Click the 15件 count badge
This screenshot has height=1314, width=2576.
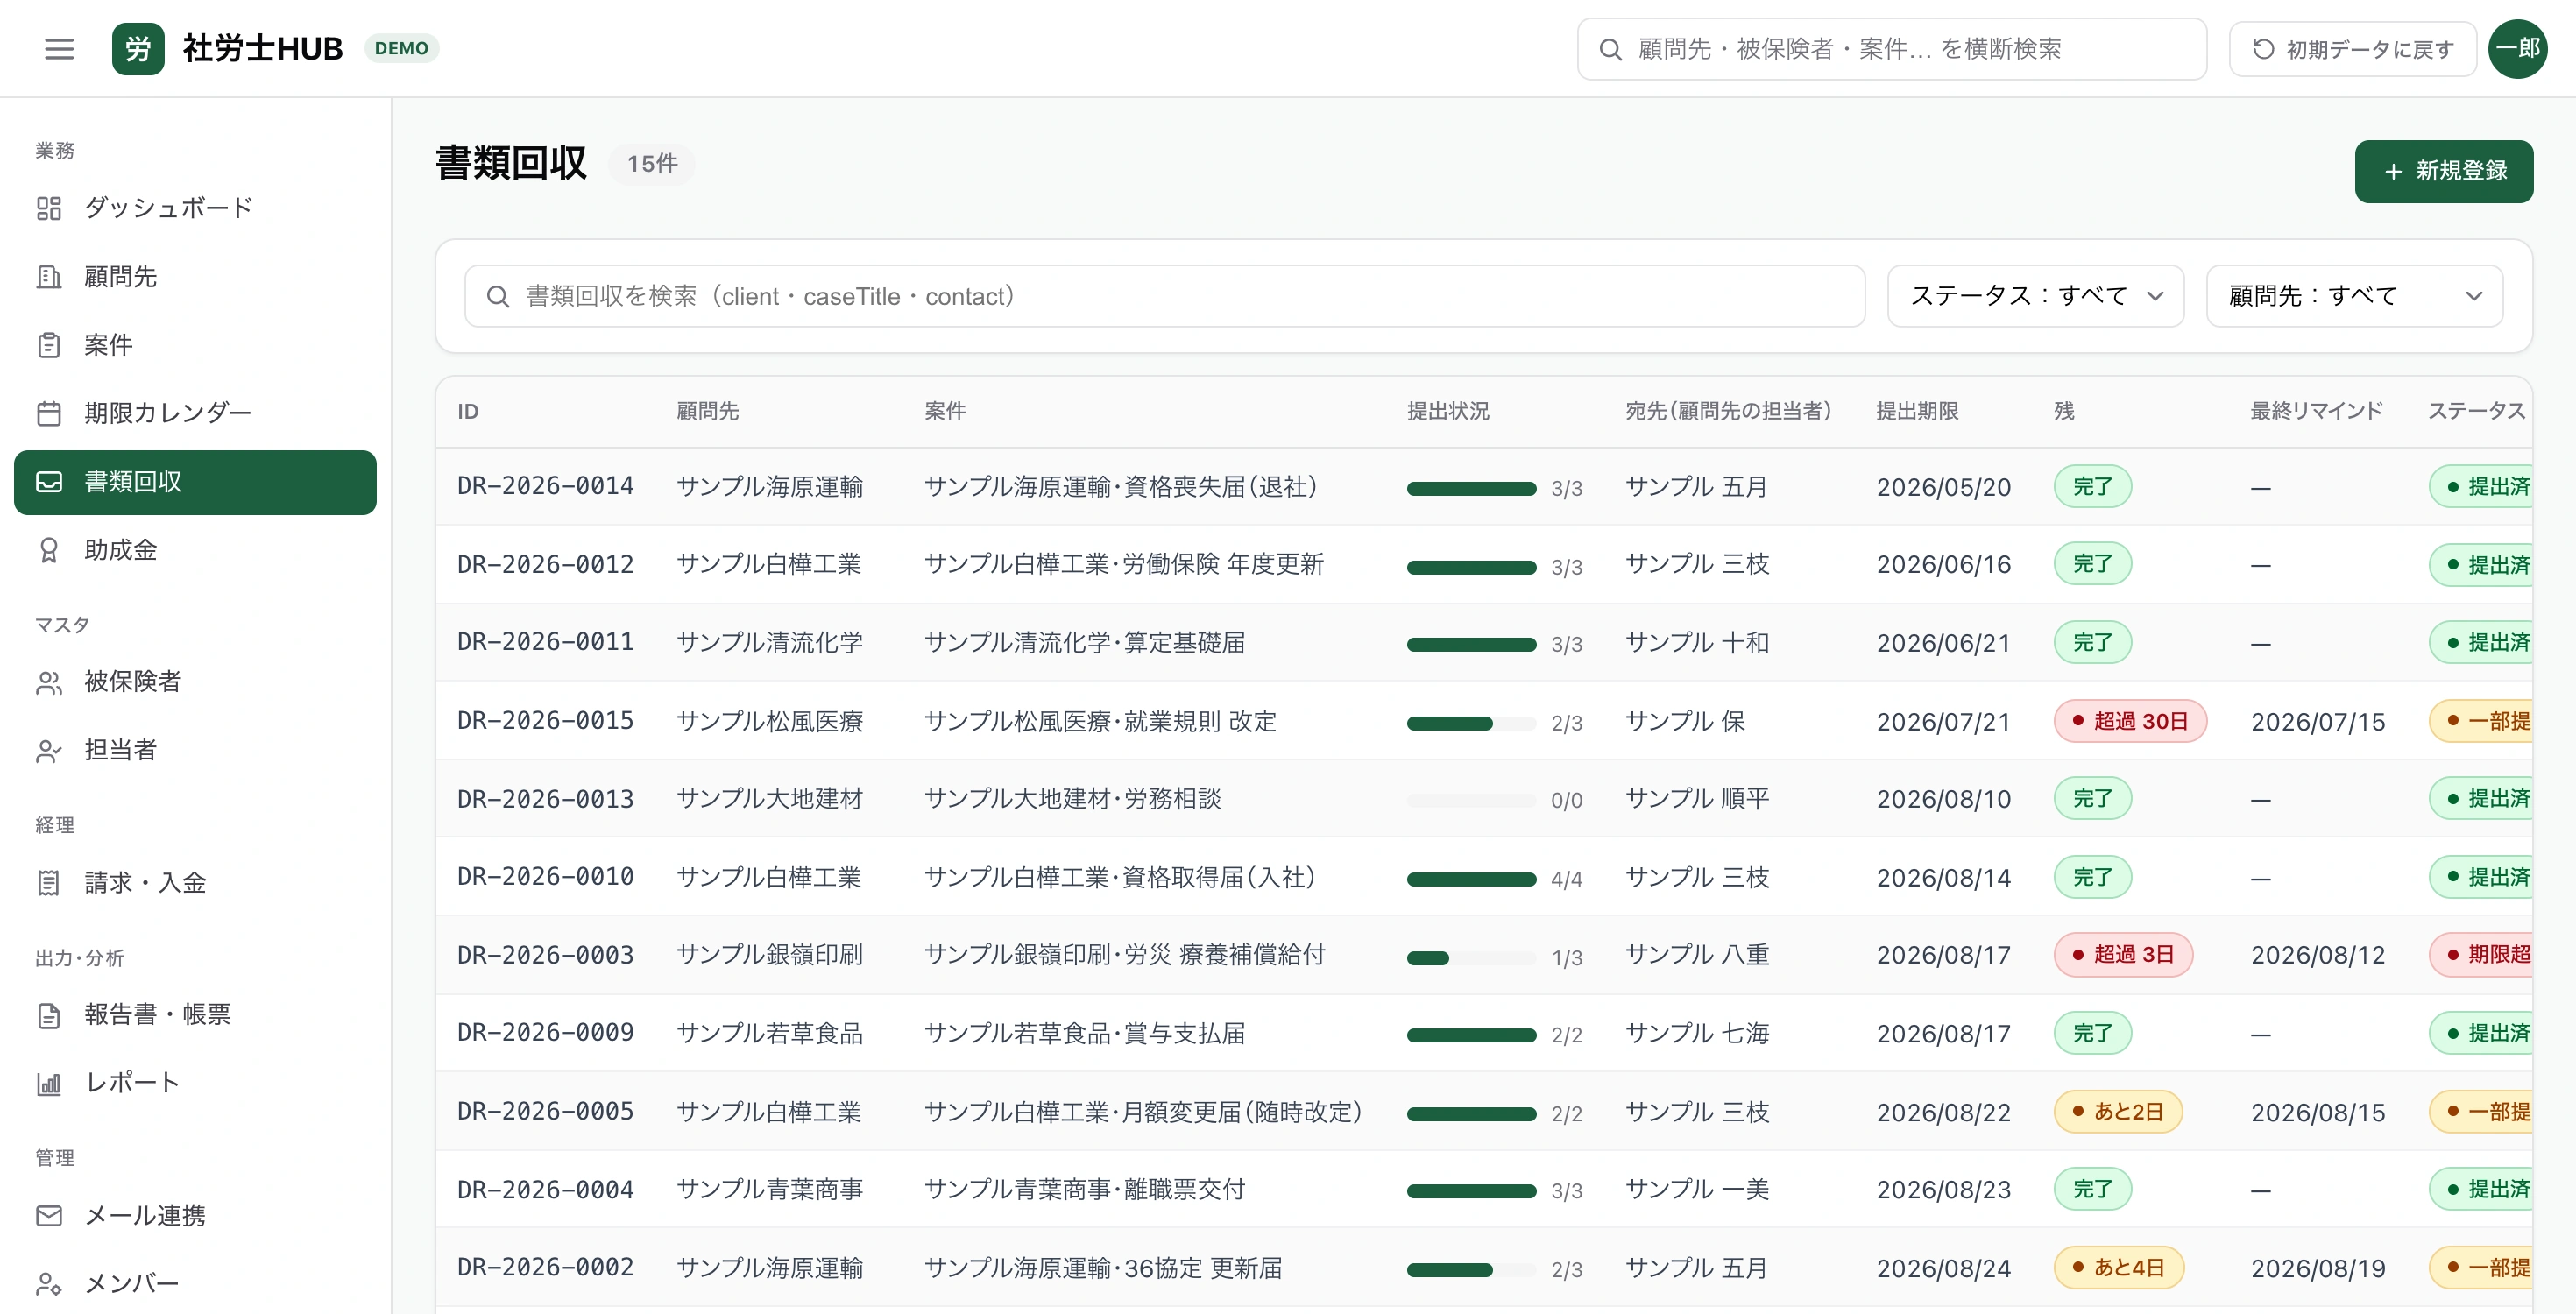pyautogui.click(x=652, y=164)
